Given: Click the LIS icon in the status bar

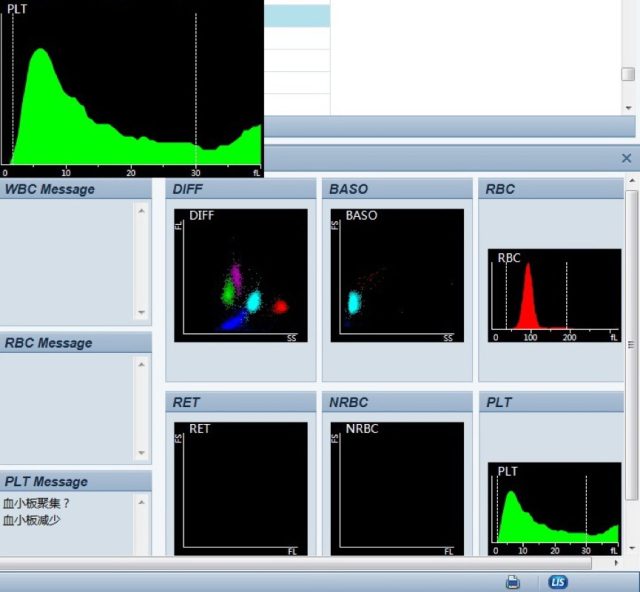Looking at the screenshot, I should point(558,582).
